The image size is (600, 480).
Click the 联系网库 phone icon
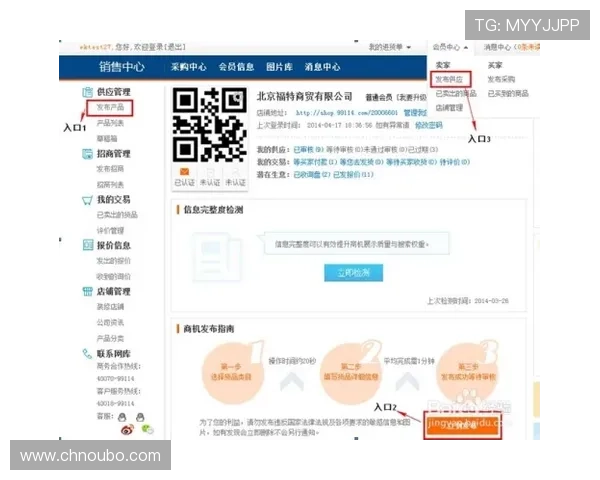pos(87,354)
